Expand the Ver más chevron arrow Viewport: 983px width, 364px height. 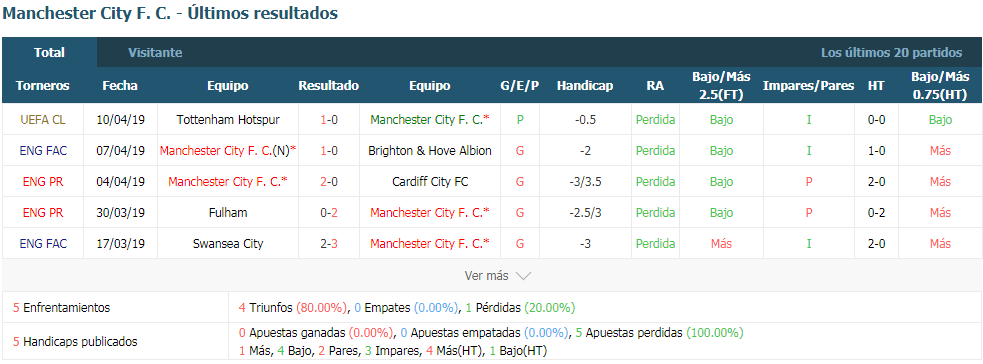click(x=523, y=276)
